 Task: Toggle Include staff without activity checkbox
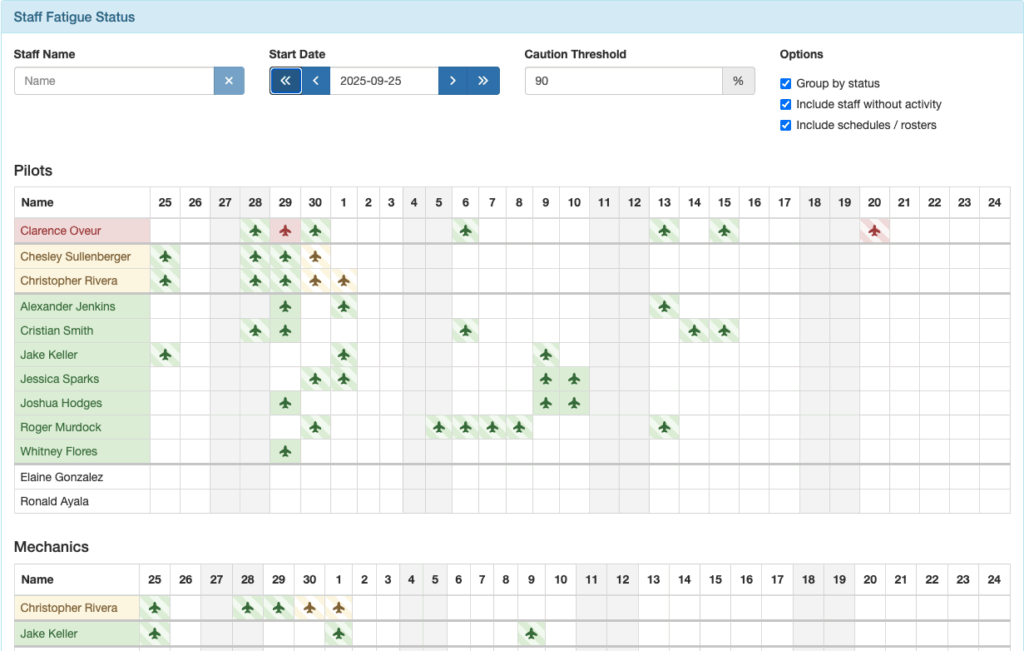[x=786, y=105]
